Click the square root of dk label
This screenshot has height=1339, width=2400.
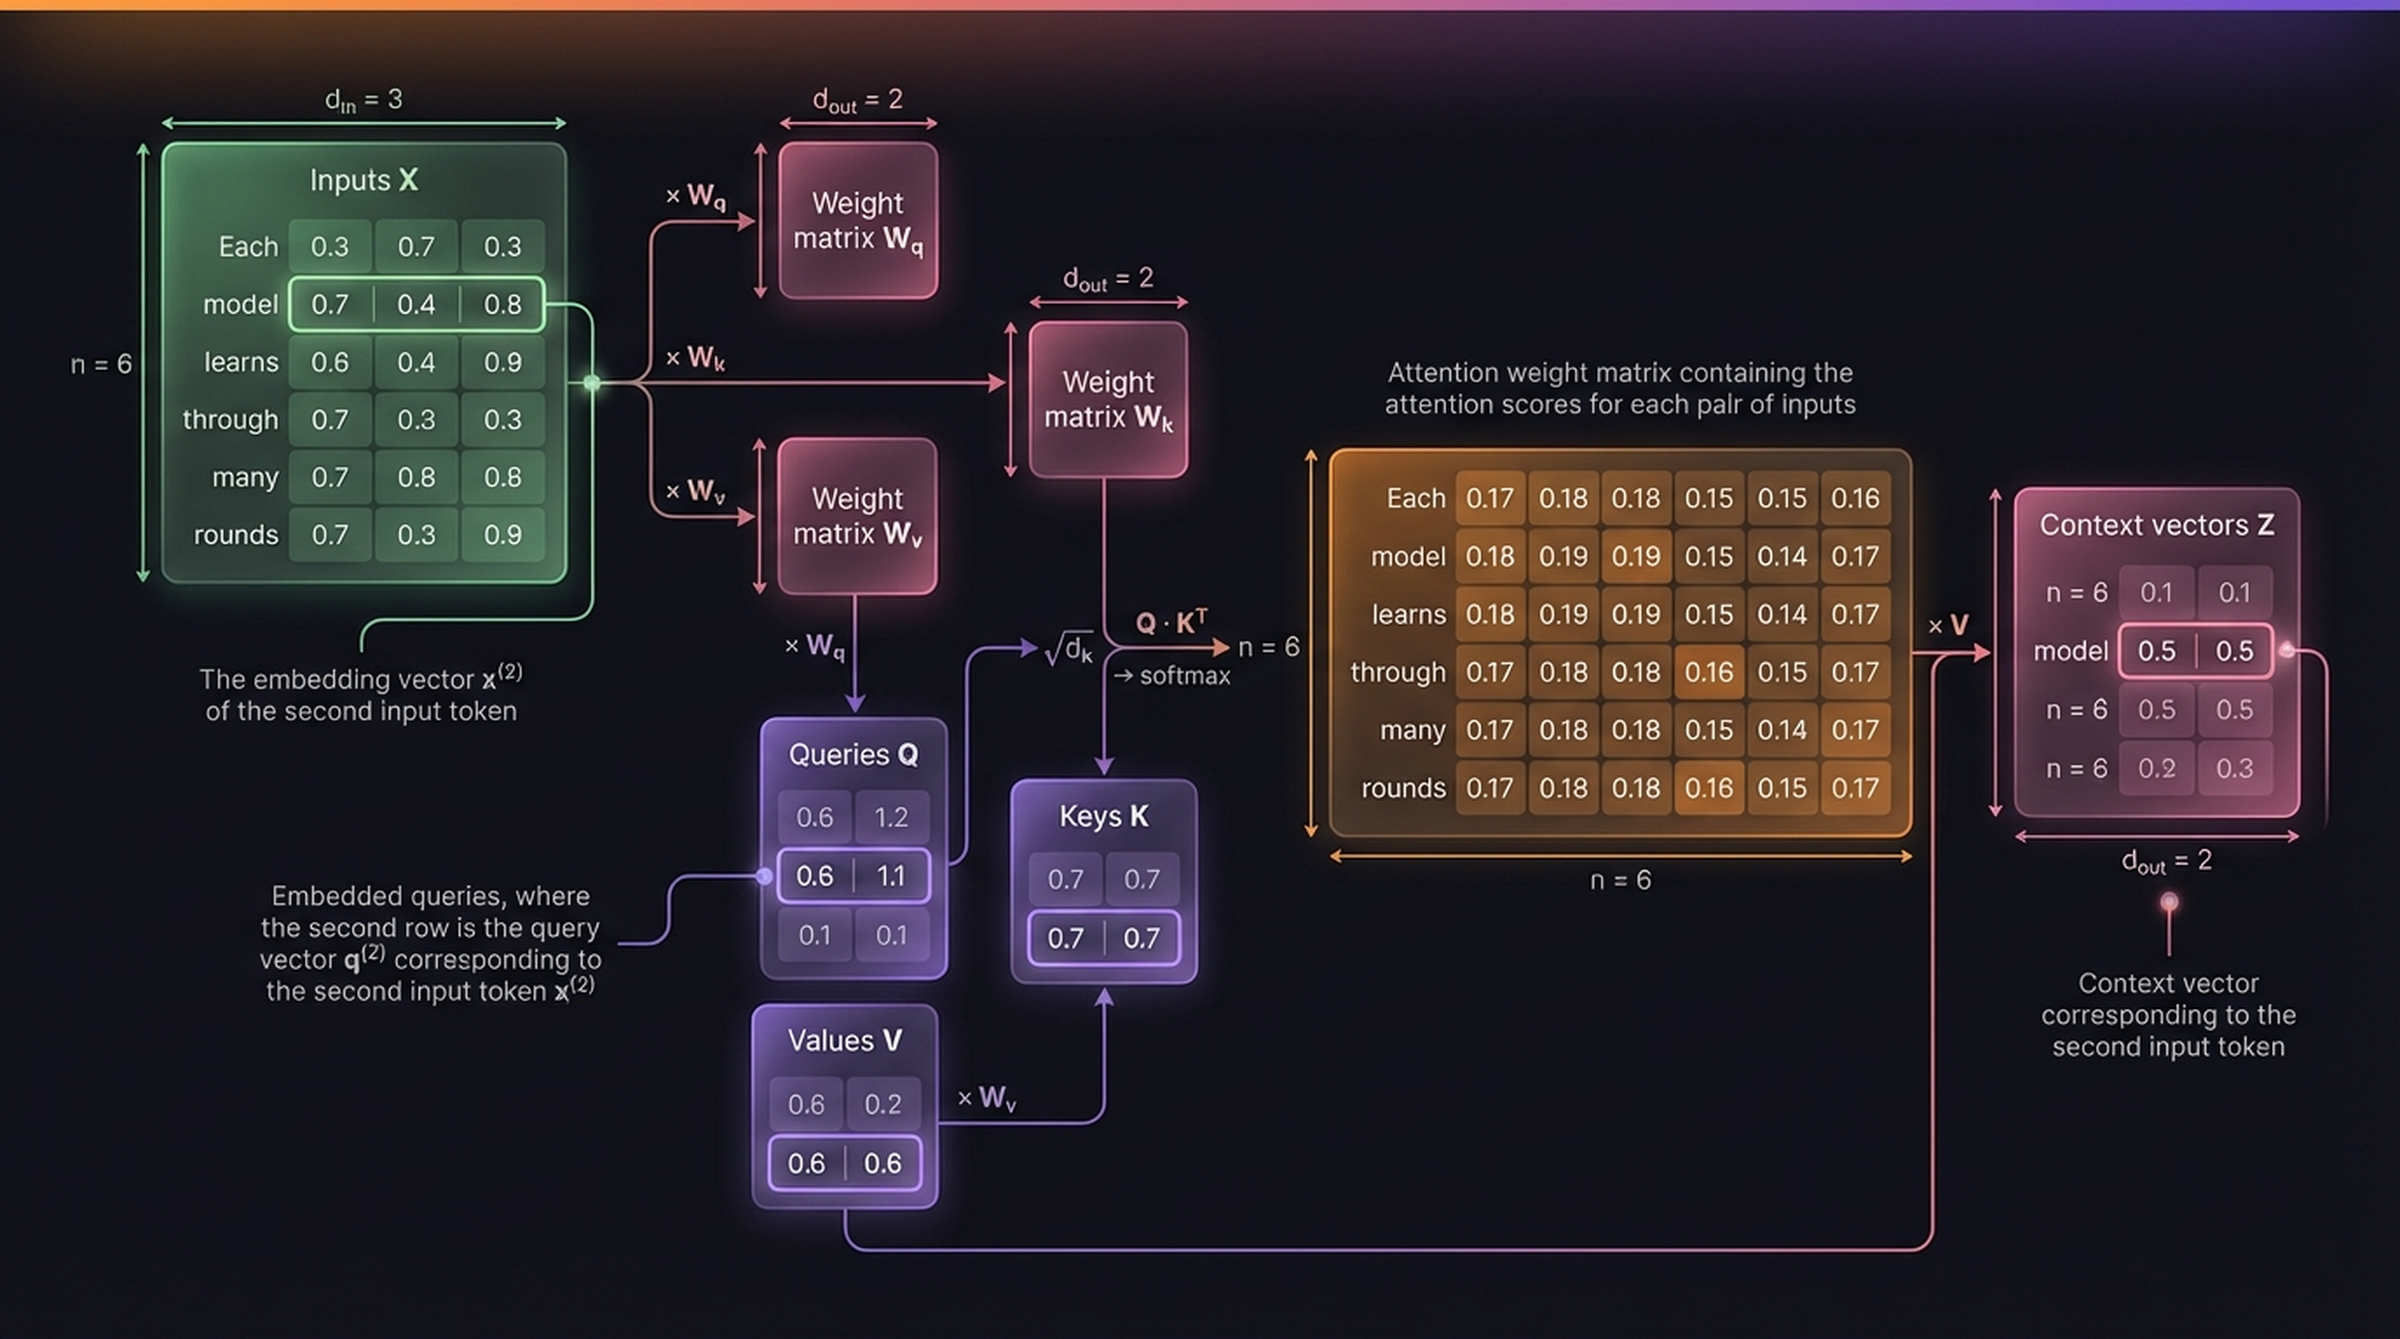pos(1069,650)
